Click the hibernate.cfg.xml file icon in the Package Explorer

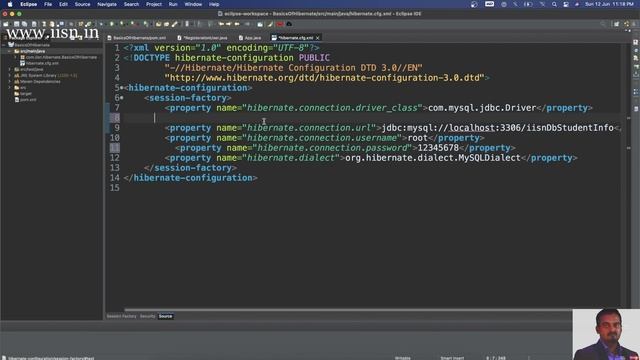click(22, 63)
